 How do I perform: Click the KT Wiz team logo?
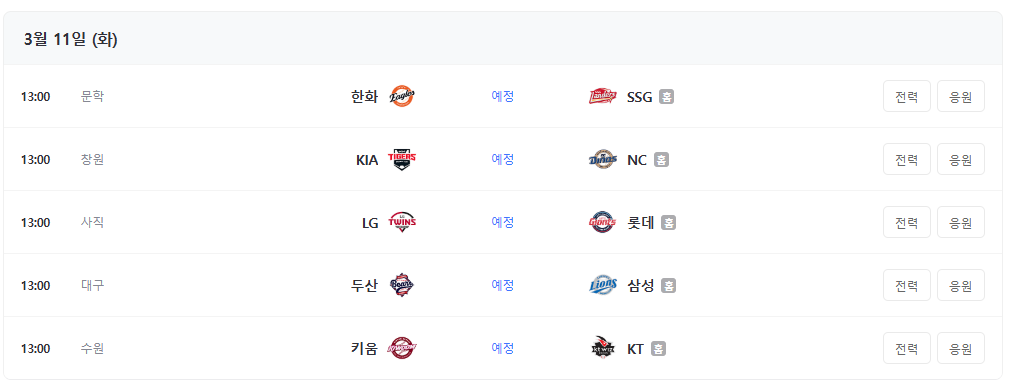click(x=603, y=348)
